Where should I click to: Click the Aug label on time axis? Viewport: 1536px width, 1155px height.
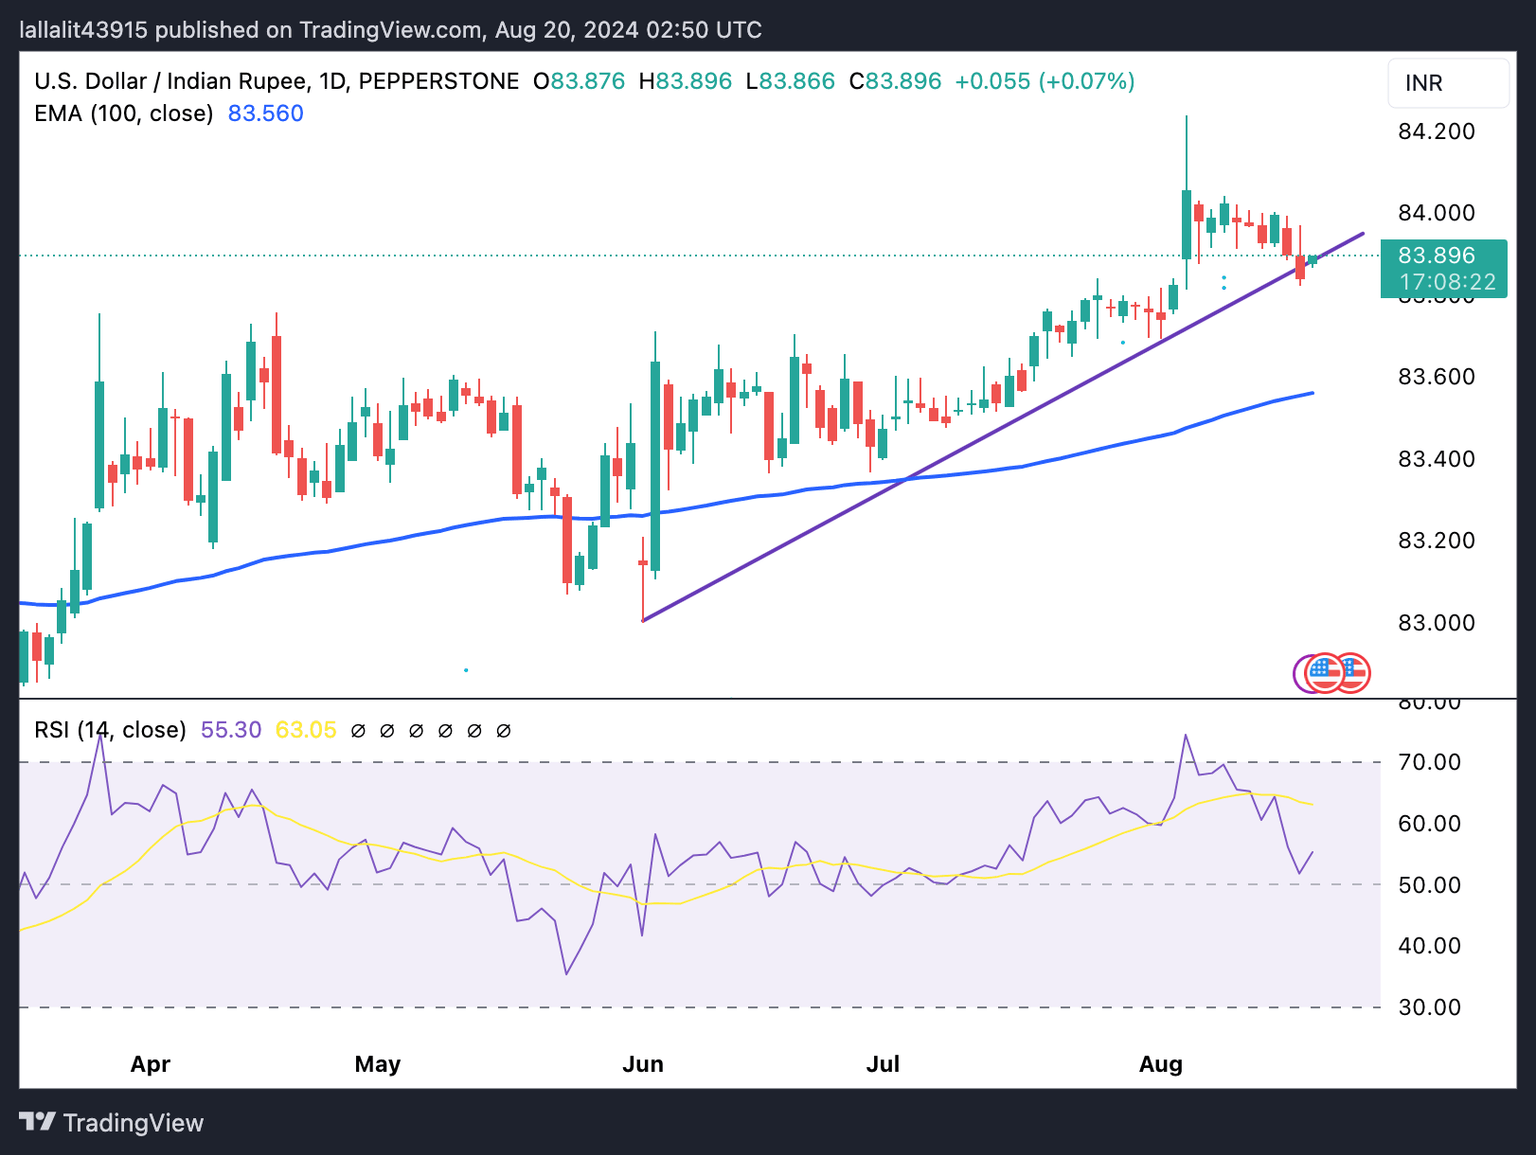point(1160,1064)
